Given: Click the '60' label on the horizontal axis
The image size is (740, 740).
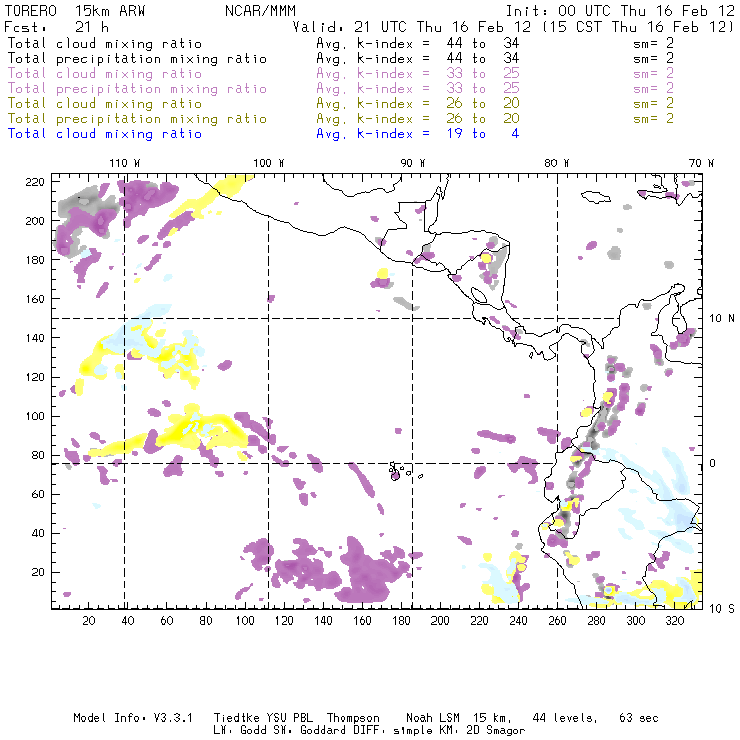Looking at the screenshot, I should pyautogui.click(x=167, y=621).
